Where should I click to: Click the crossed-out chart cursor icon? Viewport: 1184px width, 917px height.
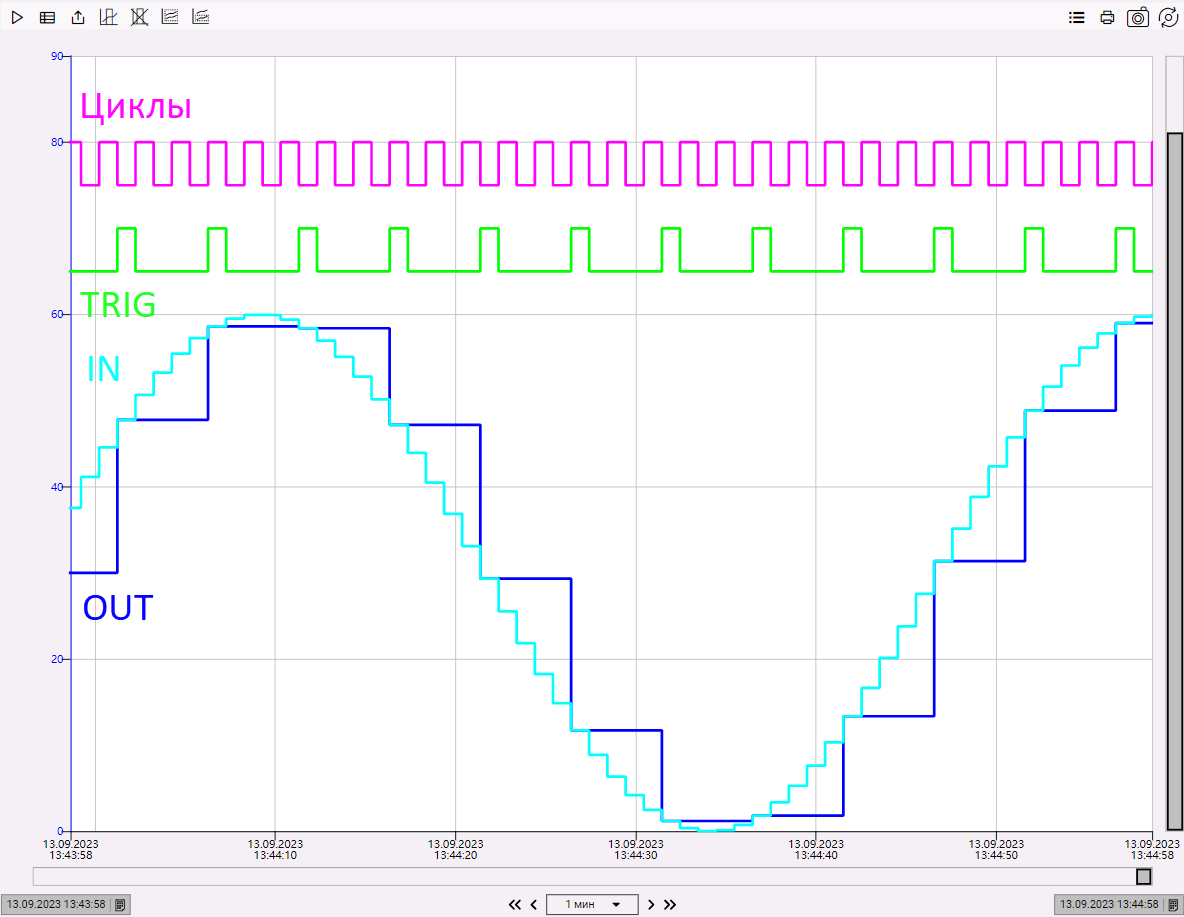point(139,17)
